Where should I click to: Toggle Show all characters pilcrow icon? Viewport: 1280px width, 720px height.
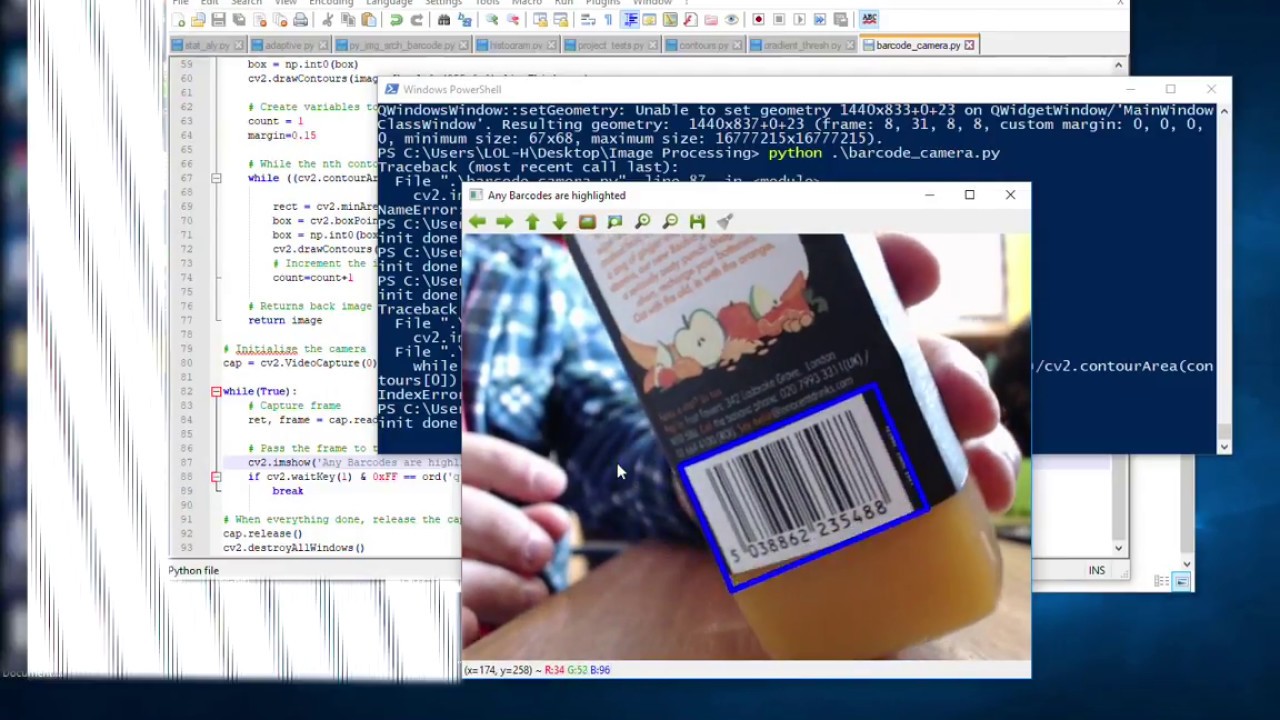pos(609,19)
